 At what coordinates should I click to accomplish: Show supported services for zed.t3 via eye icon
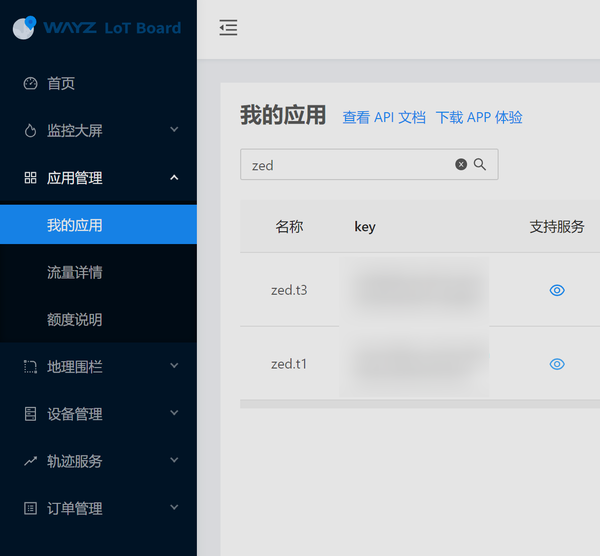[x=557, y=290]
